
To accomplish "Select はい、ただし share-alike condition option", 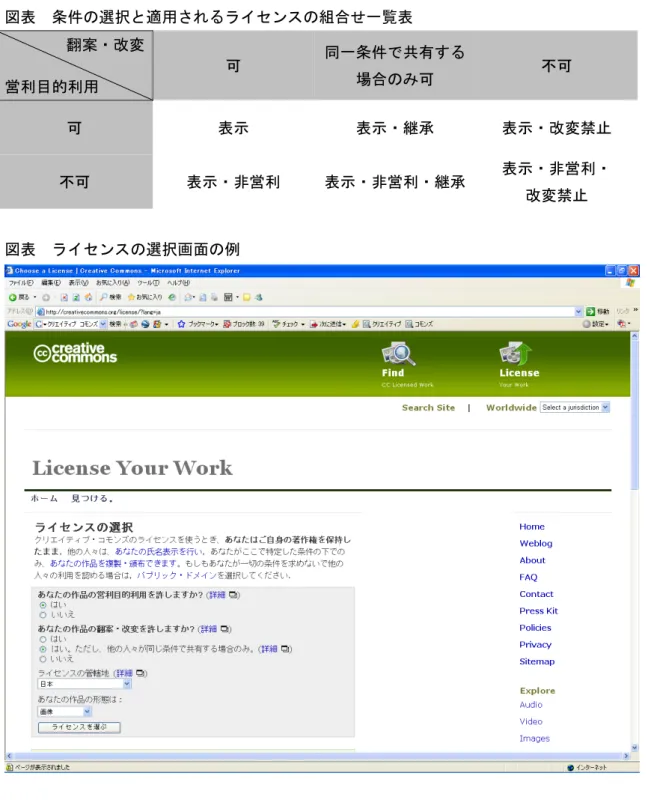I will tap(43, 649).
